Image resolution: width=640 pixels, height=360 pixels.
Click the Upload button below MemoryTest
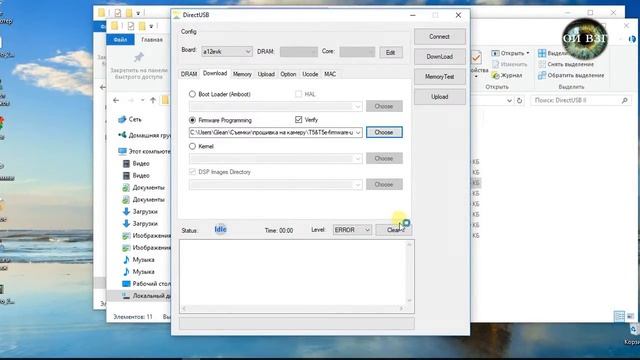(440, 97)
